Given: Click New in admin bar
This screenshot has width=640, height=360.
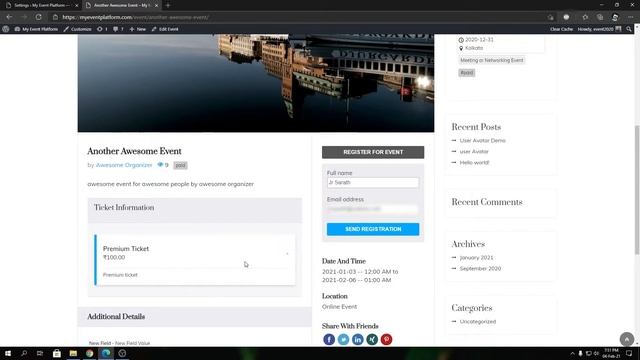Looking at the screenshot, I should click(138, 29).
